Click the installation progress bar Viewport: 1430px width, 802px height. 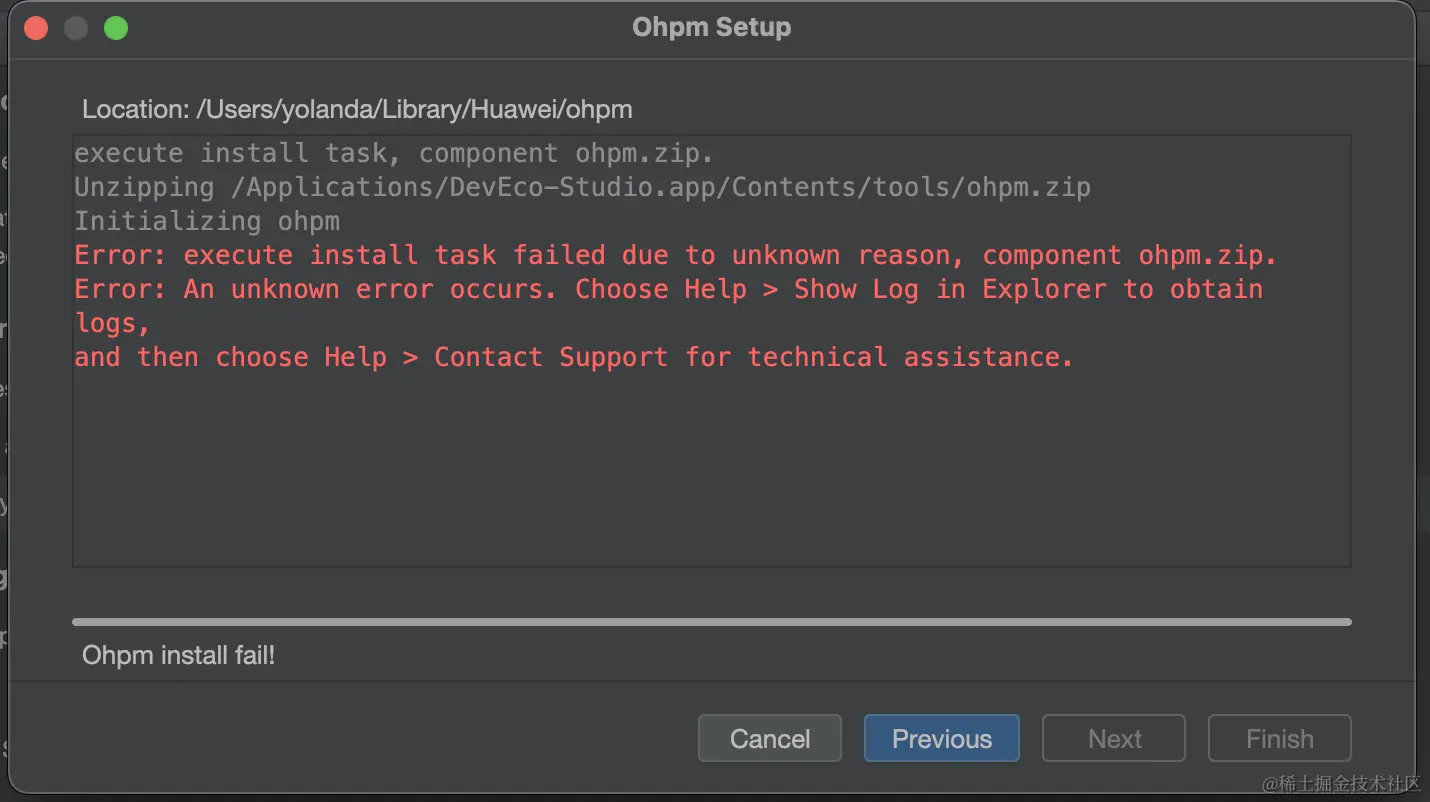click(711, 622)
